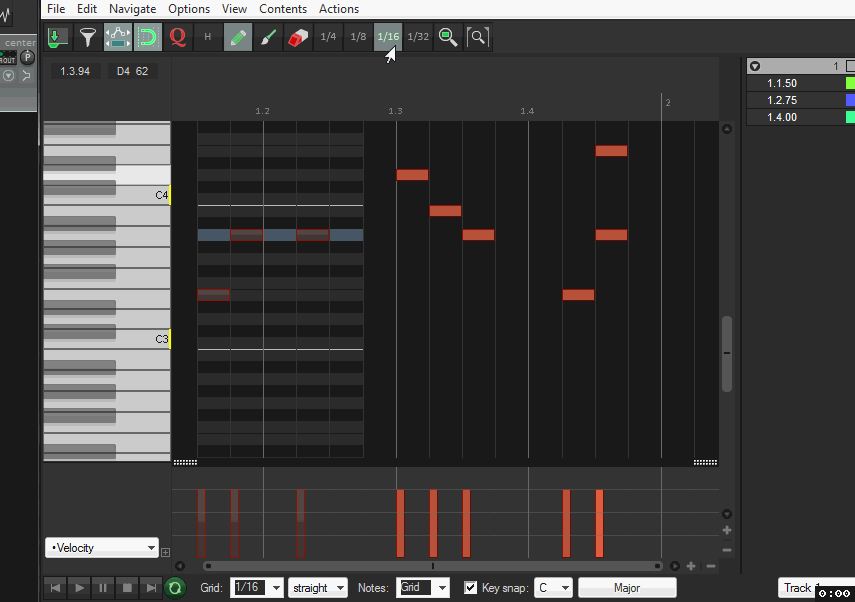Select the paint brush tool
The width and height of the screenshot is (855, 602).
[x=268, y=37]
